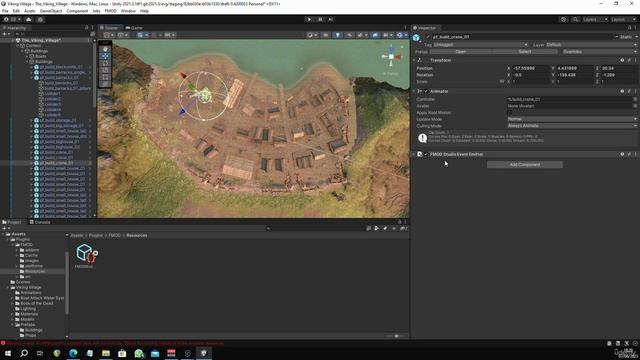Open the Component menu

[77, 11]
